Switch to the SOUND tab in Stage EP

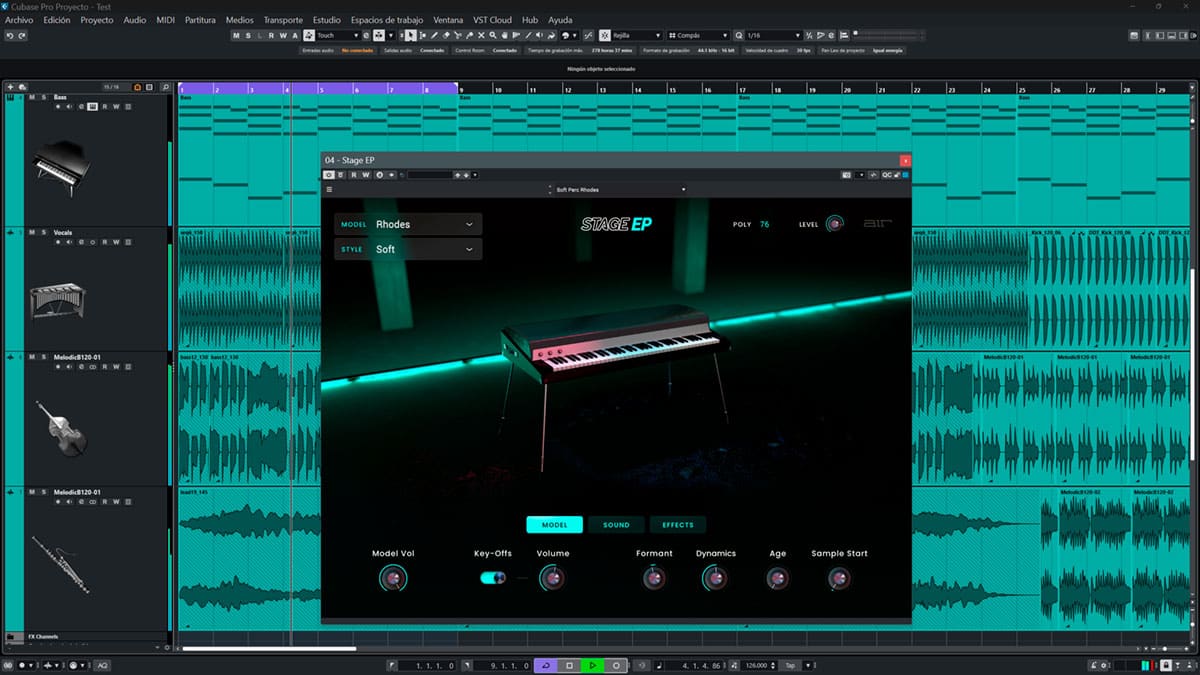click(x=616, y=524)
